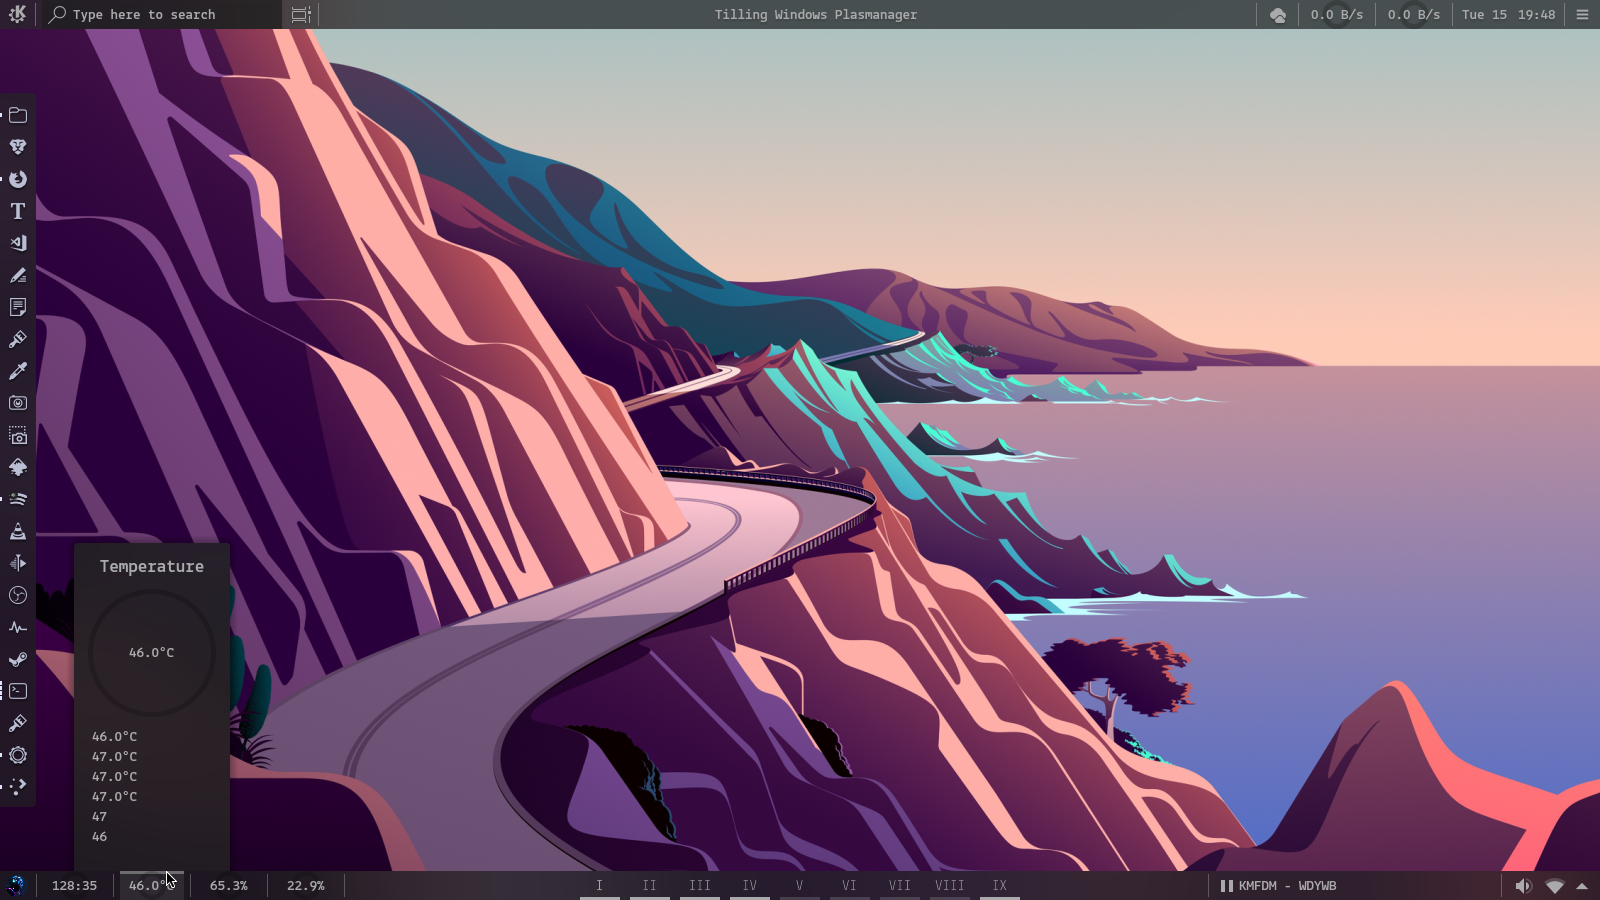The height and width of the screenshot is (900, 1600).
Task: Switch to virtual desktop VIII
Action: (x=950, y=886)
